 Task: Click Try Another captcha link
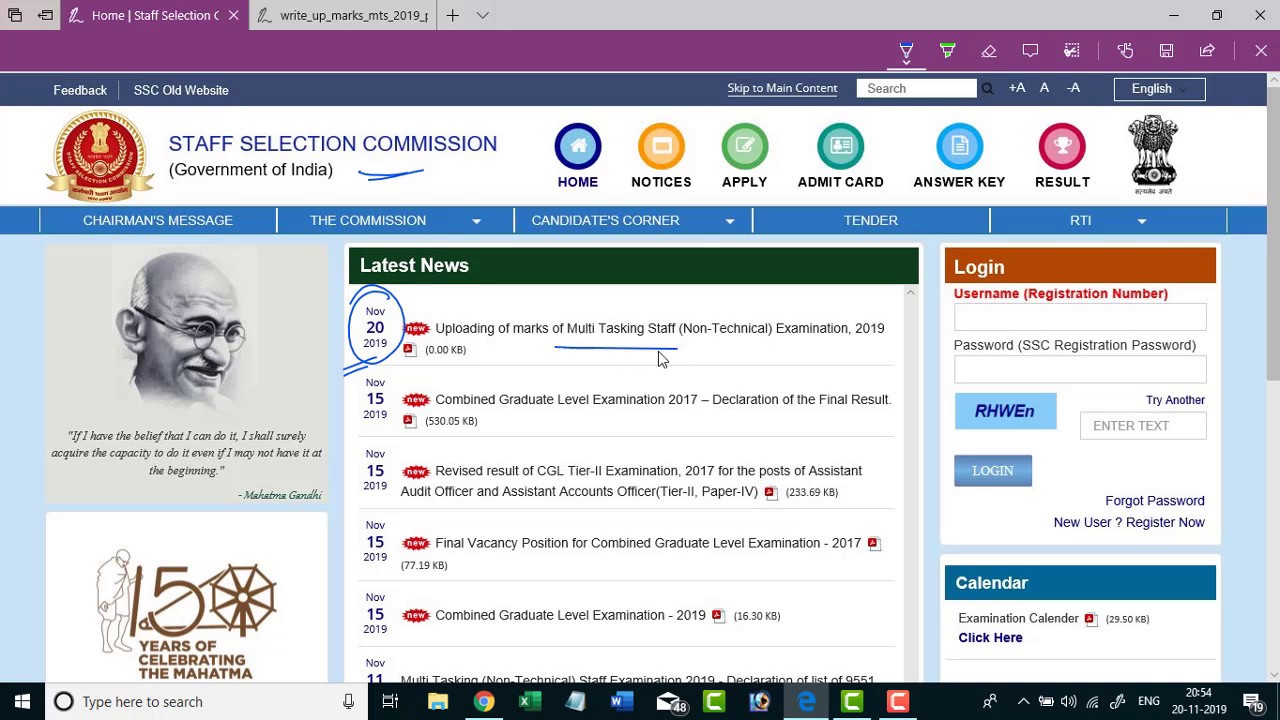(1175, 400)
